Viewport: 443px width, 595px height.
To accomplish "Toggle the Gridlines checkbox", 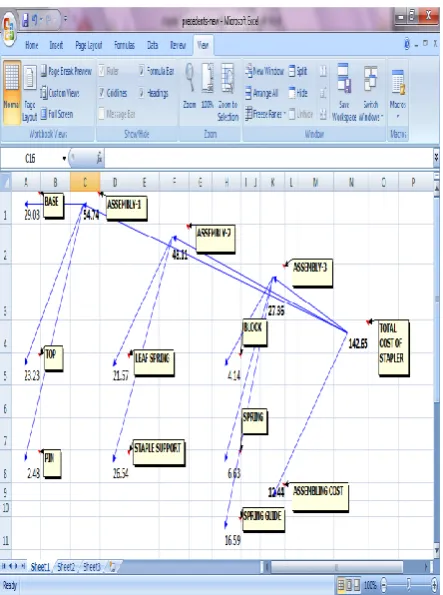I will (x=102, y=93).
